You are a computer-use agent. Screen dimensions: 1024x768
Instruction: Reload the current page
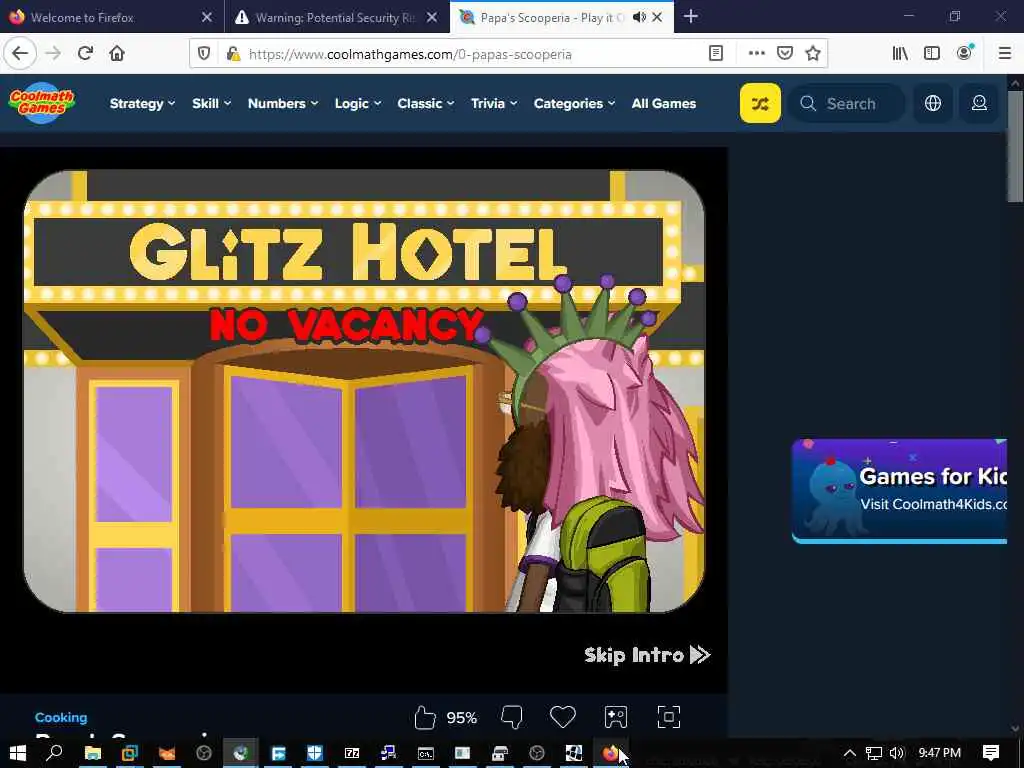coord(85,54)
